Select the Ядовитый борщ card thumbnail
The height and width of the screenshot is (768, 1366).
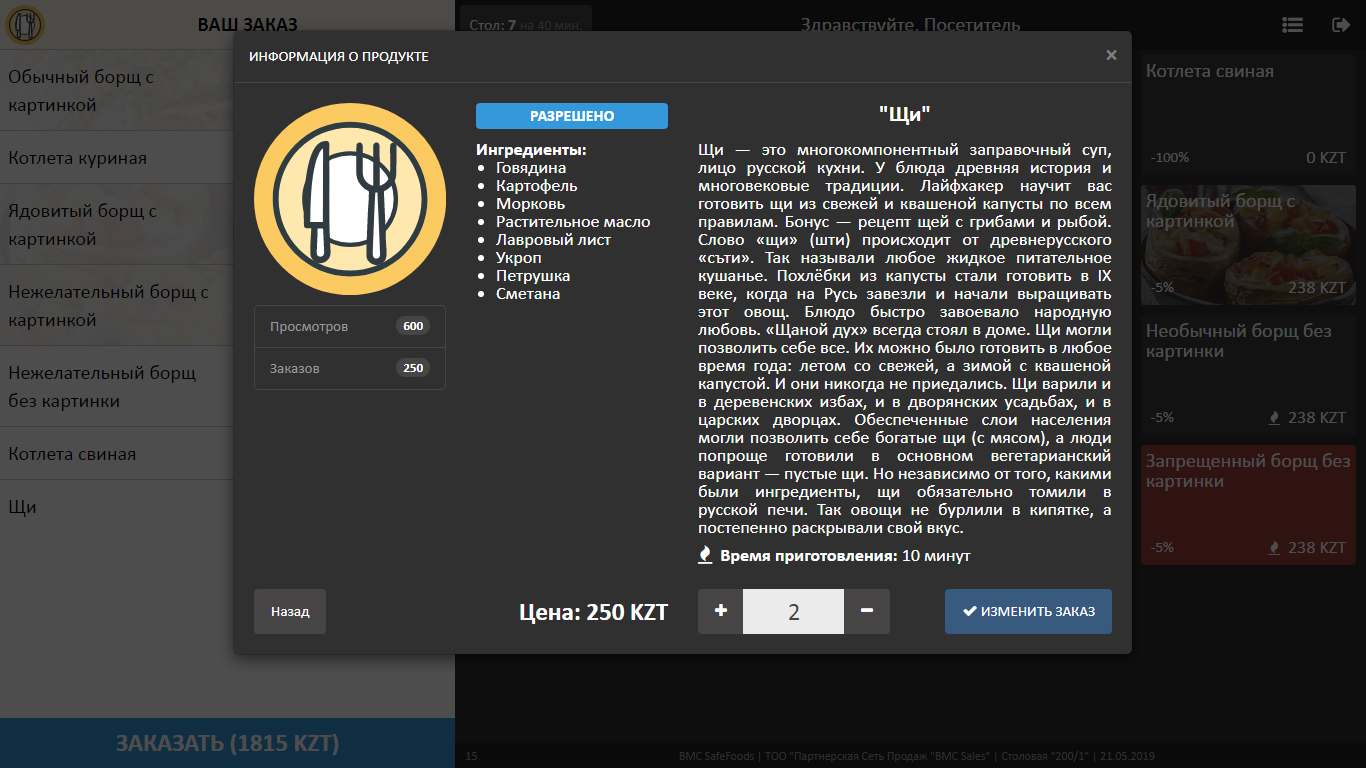point(1248,245)
